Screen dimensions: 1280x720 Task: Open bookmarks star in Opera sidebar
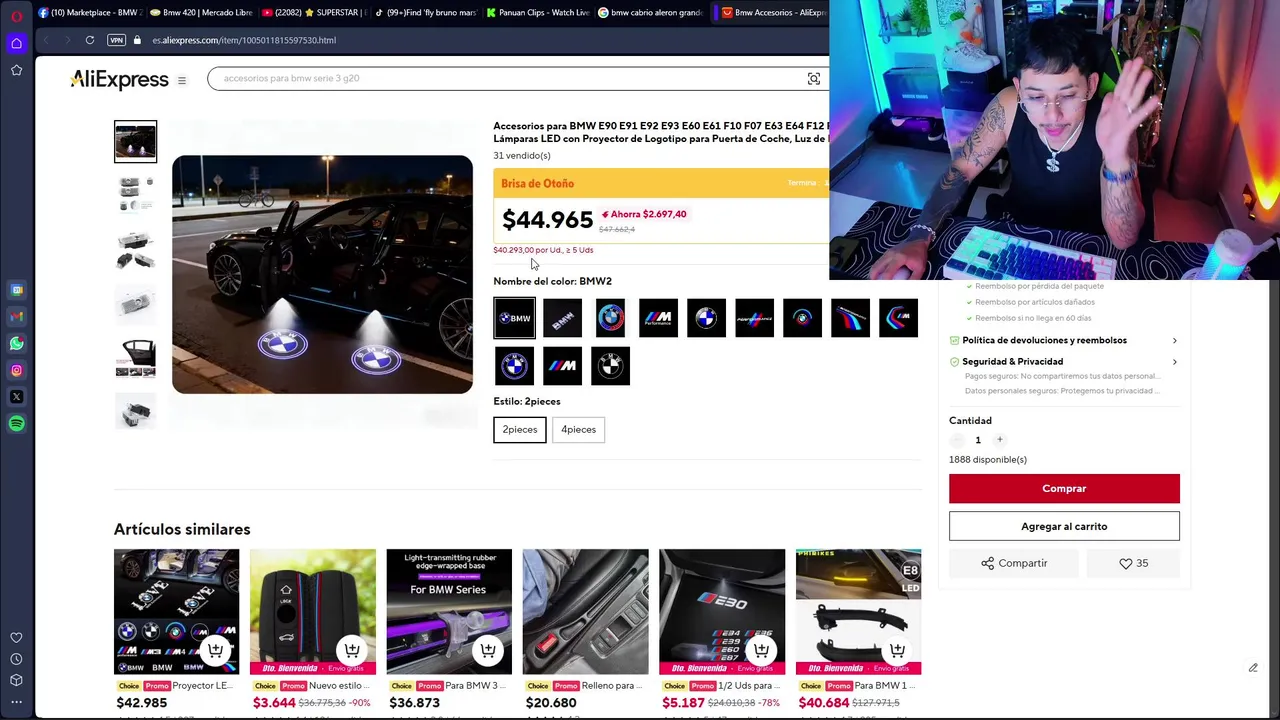(x=16, y=70)
